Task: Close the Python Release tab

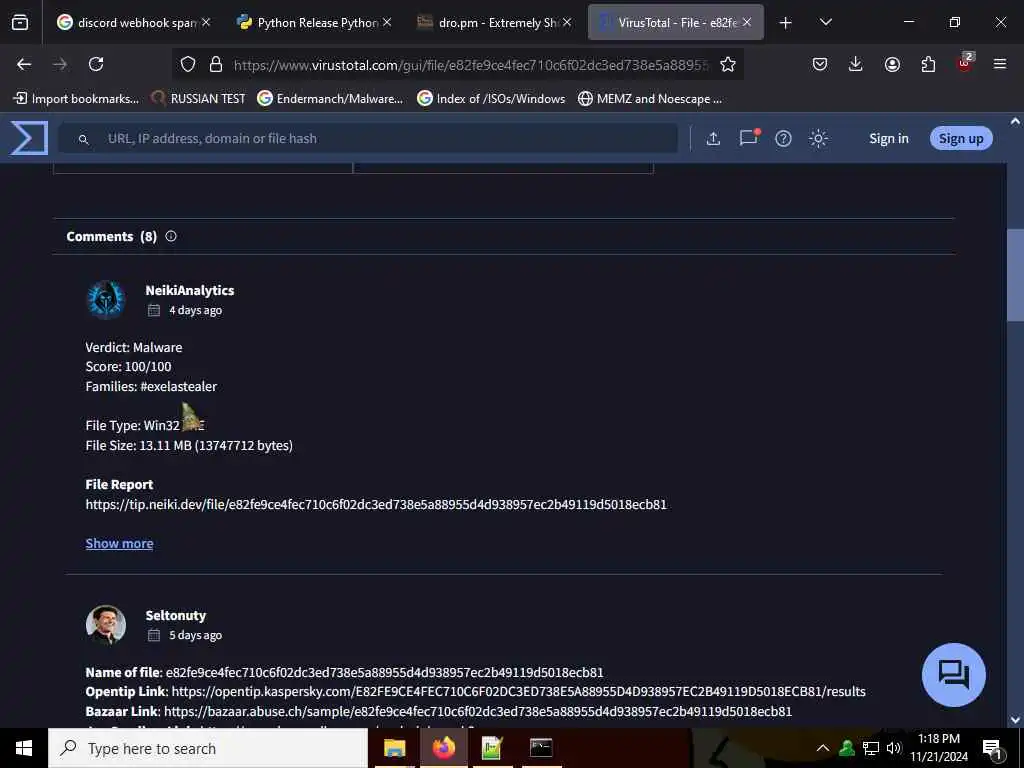Action: click(x=387, y=22)
